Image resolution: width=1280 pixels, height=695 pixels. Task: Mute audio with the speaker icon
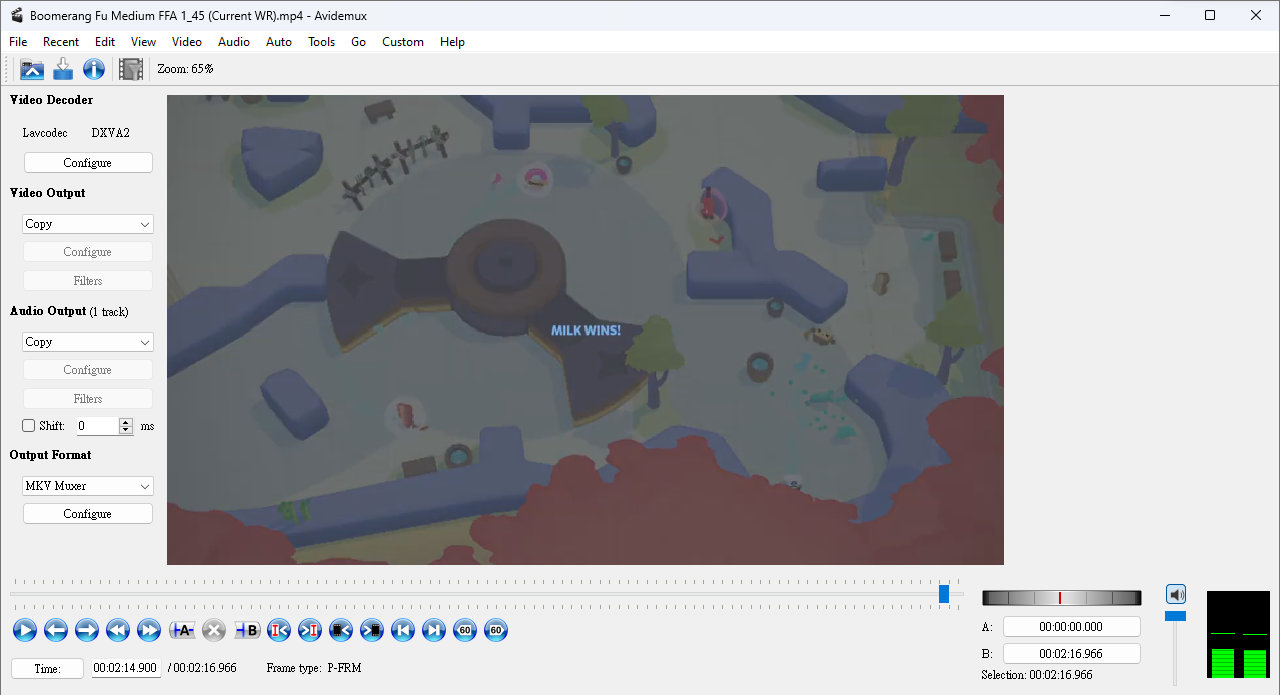tap(1176, 595)
